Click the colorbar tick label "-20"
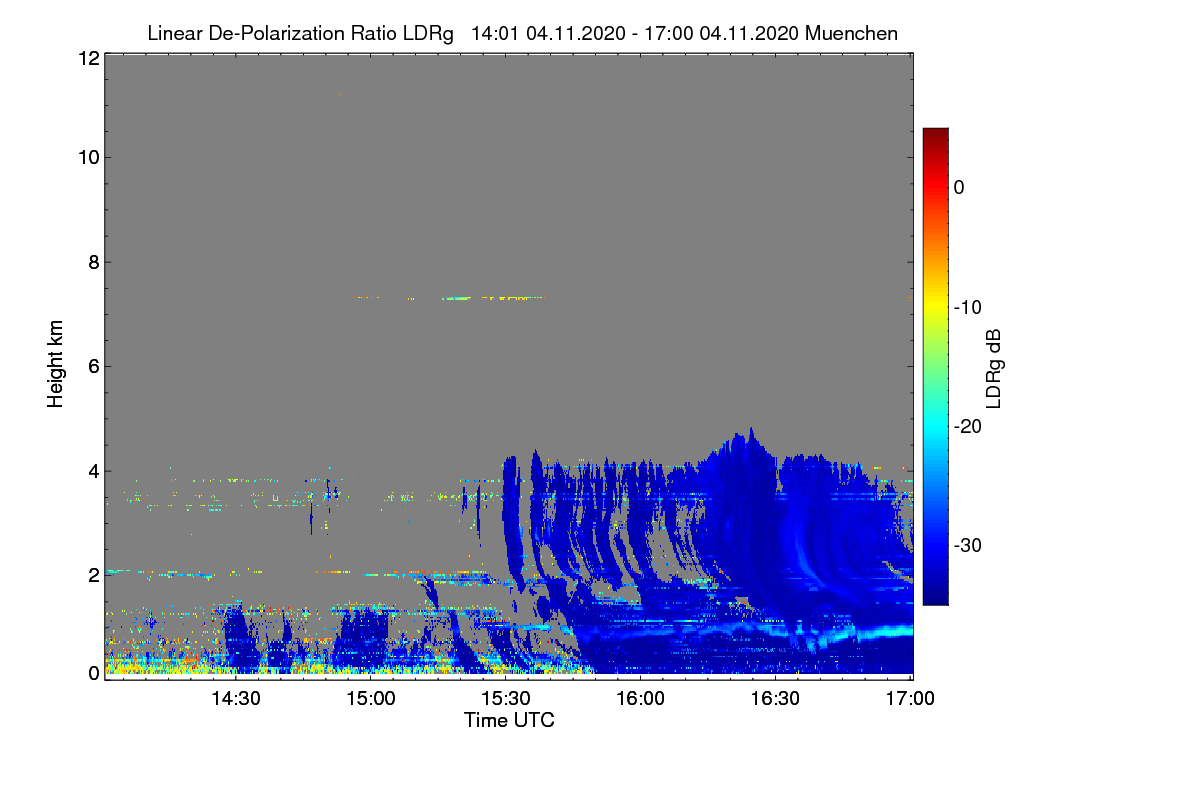 968,427
